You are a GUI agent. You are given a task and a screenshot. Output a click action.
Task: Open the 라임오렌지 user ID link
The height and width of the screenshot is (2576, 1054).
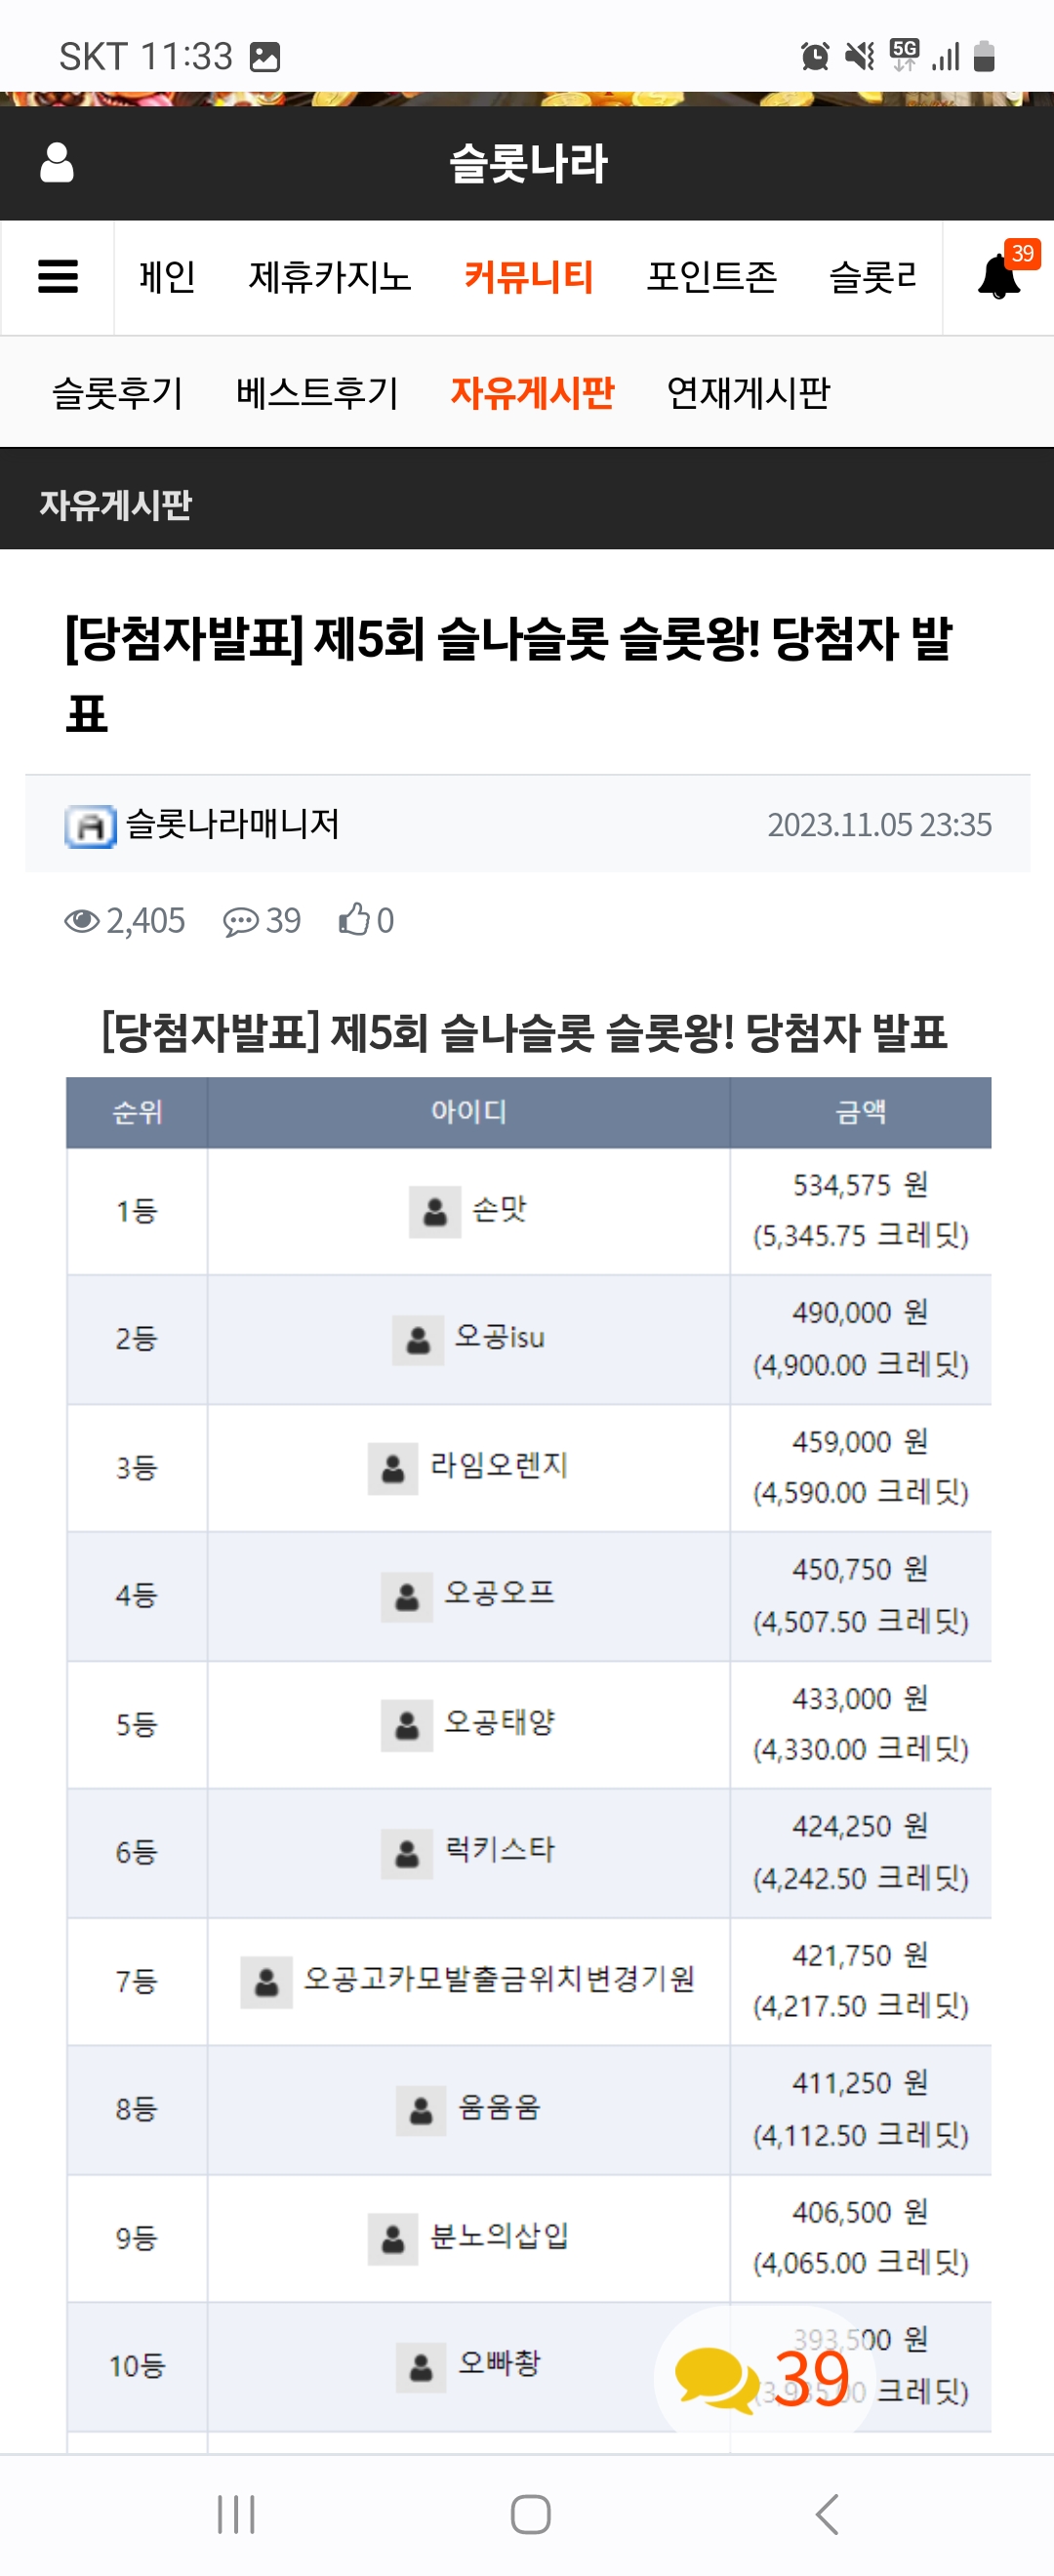[499, 1466]
